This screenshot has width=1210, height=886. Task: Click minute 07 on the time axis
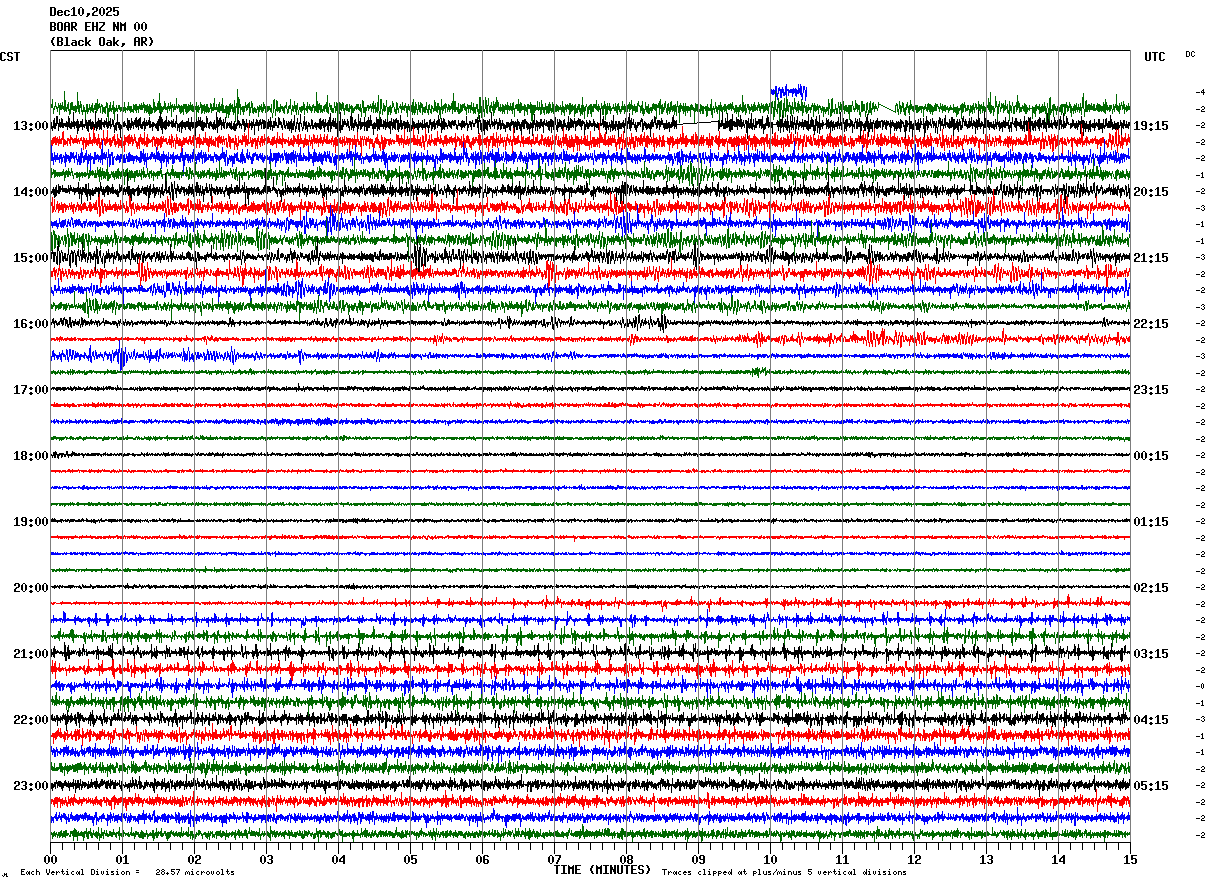pos(554,859)
